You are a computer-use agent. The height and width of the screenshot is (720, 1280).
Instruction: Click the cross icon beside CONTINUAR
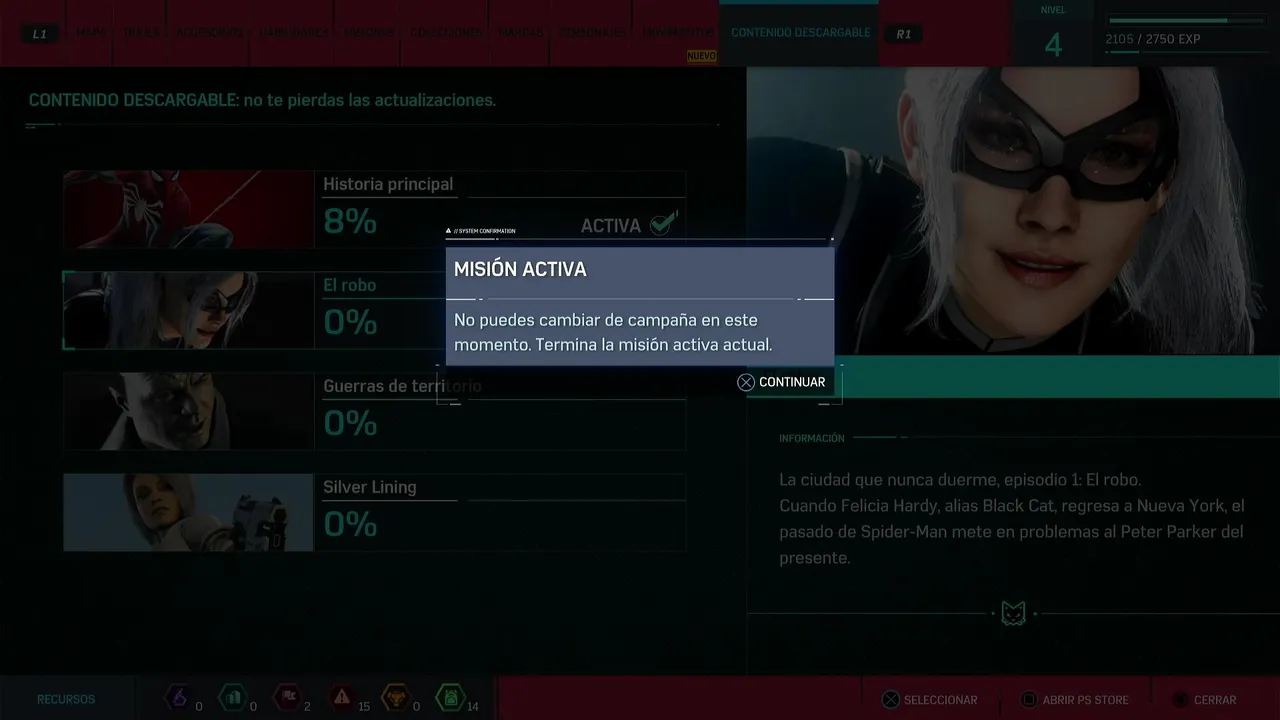click(x=746, y=382)
